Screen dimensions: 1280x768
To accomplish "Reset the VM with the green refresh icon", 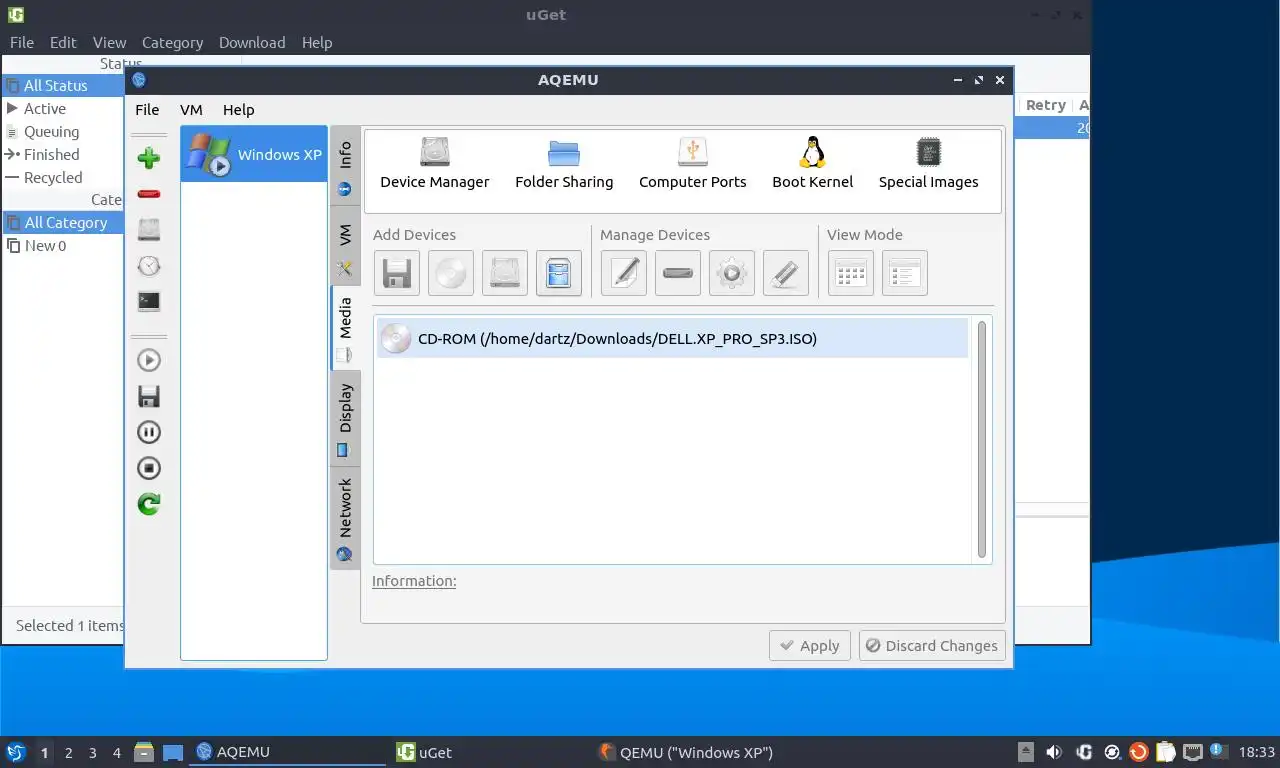I will tap(149, 504).
